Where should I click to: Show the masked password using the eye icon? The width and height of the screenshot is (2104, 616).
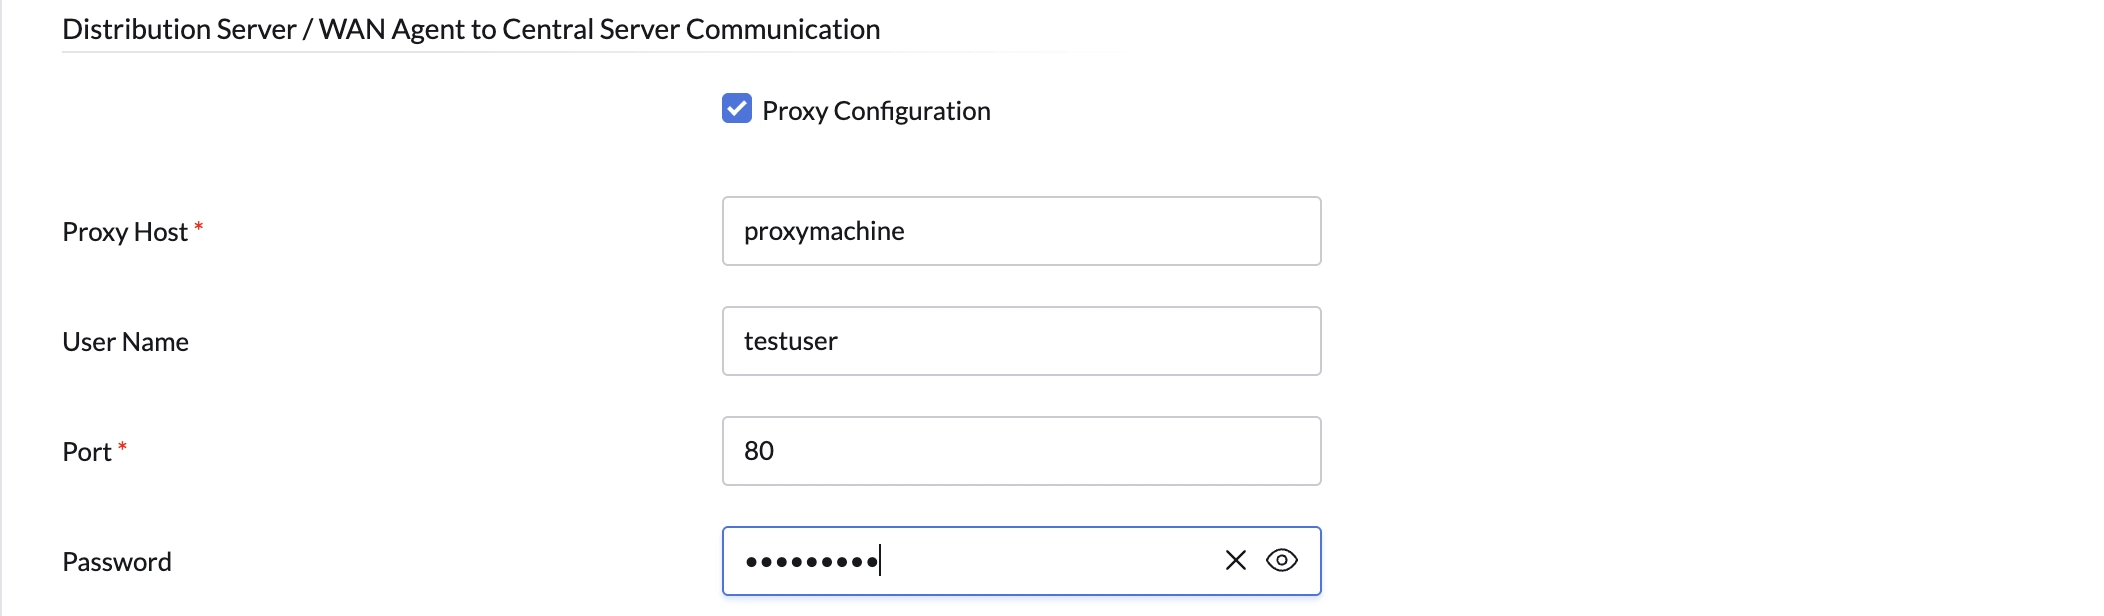click(x=1284, y=561)
